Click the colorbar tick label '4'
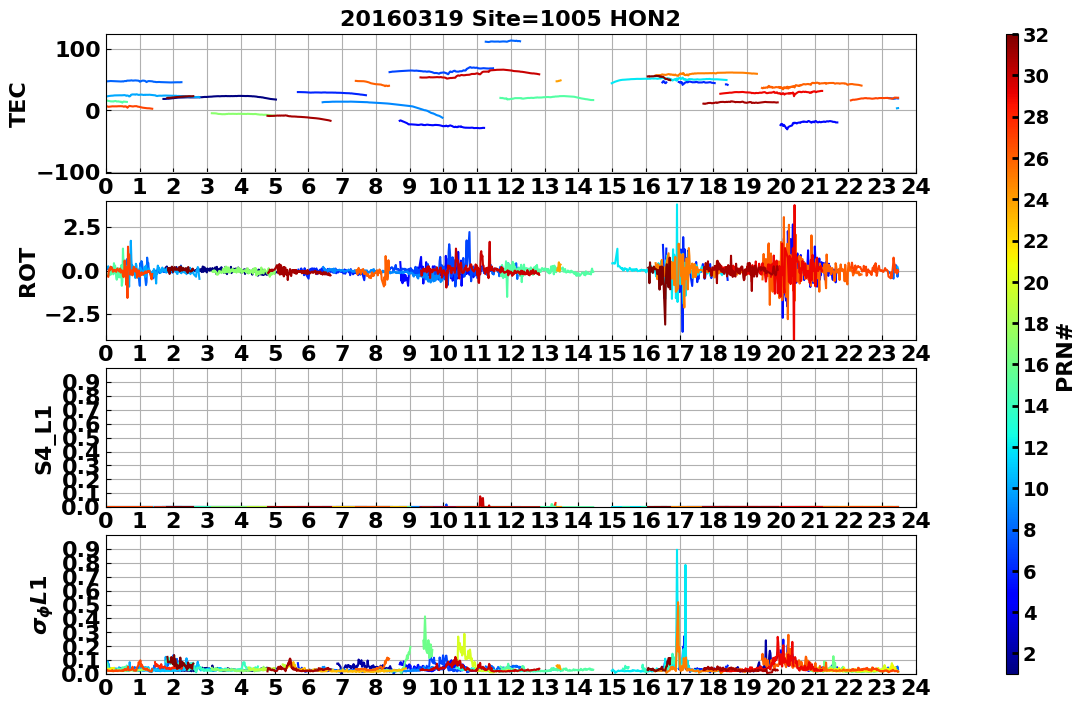Image resolution: width=1085 pixels, height=709 pixels. (x=1029, y=613)
